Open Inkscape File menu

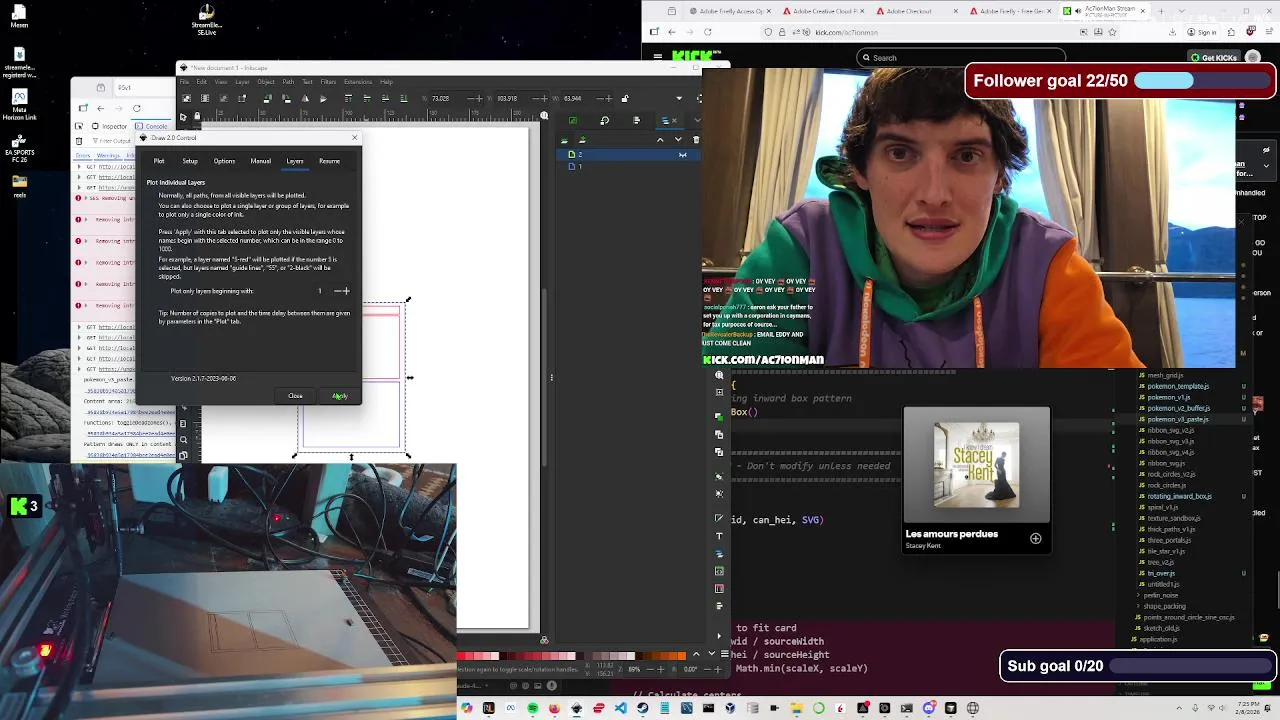pyautogui.click(x=186, y=82)
